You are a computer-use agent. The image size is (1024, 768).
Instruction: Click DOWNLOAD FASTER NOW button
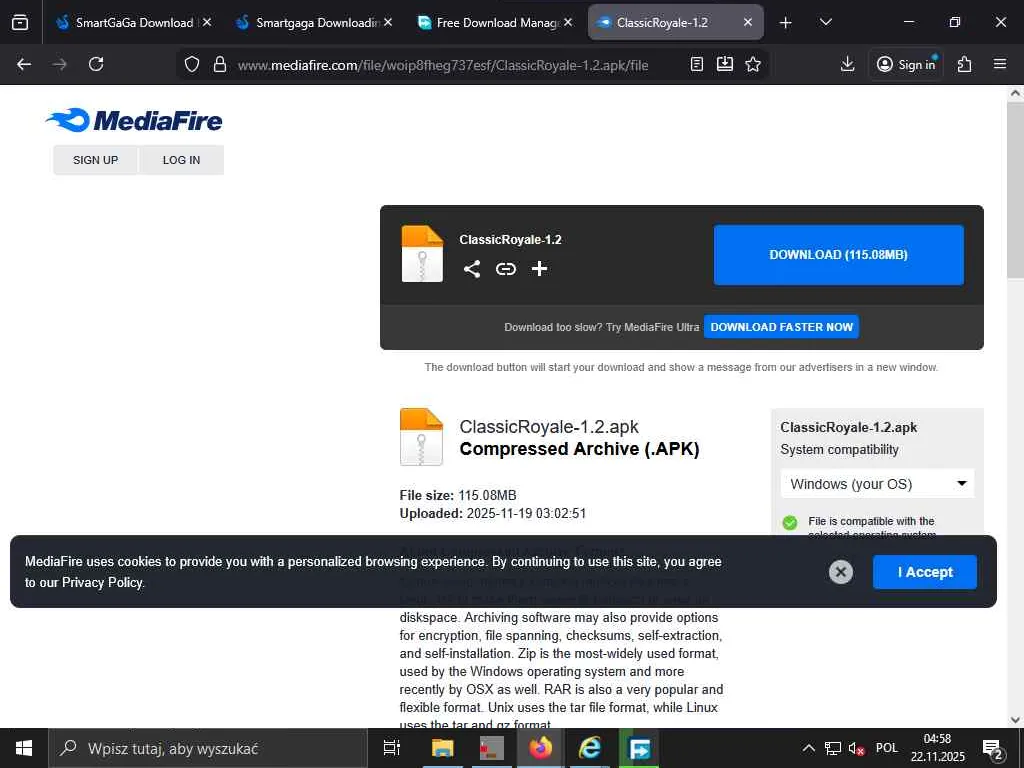781,327
